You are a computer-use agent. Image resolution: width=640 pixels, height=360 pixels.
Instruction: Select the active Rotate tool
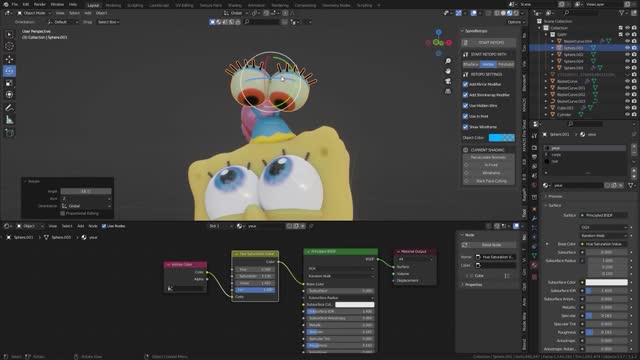click(9, 71)
